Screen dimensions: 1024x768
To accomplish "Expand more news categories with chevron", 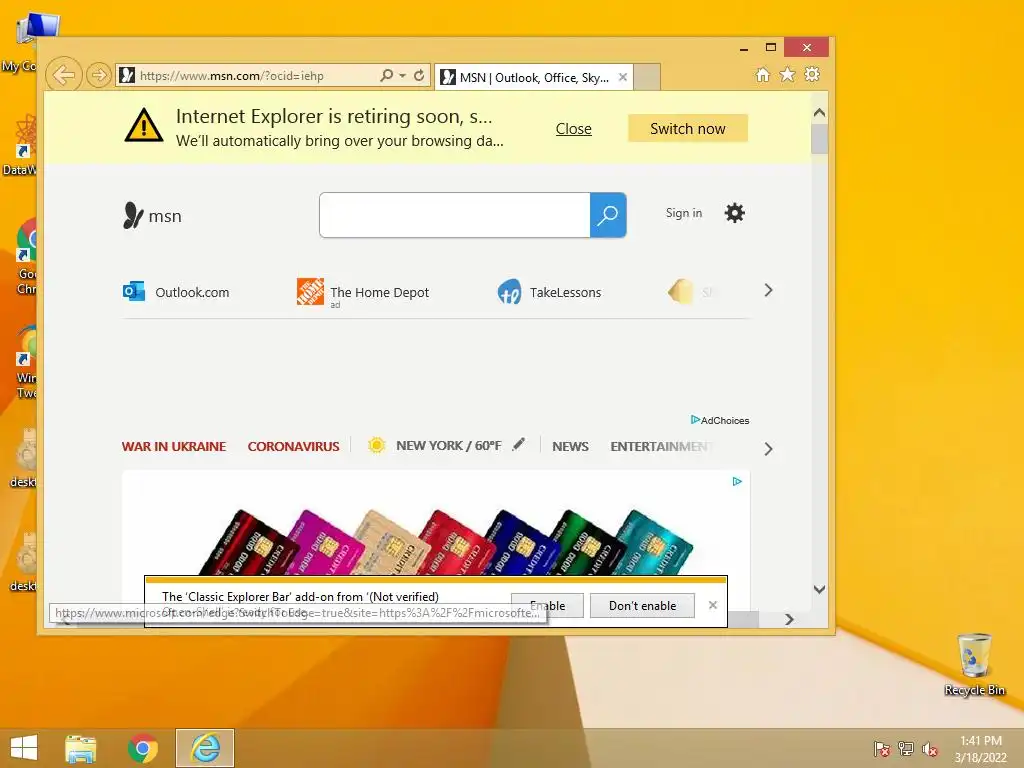I will [768, 449].
